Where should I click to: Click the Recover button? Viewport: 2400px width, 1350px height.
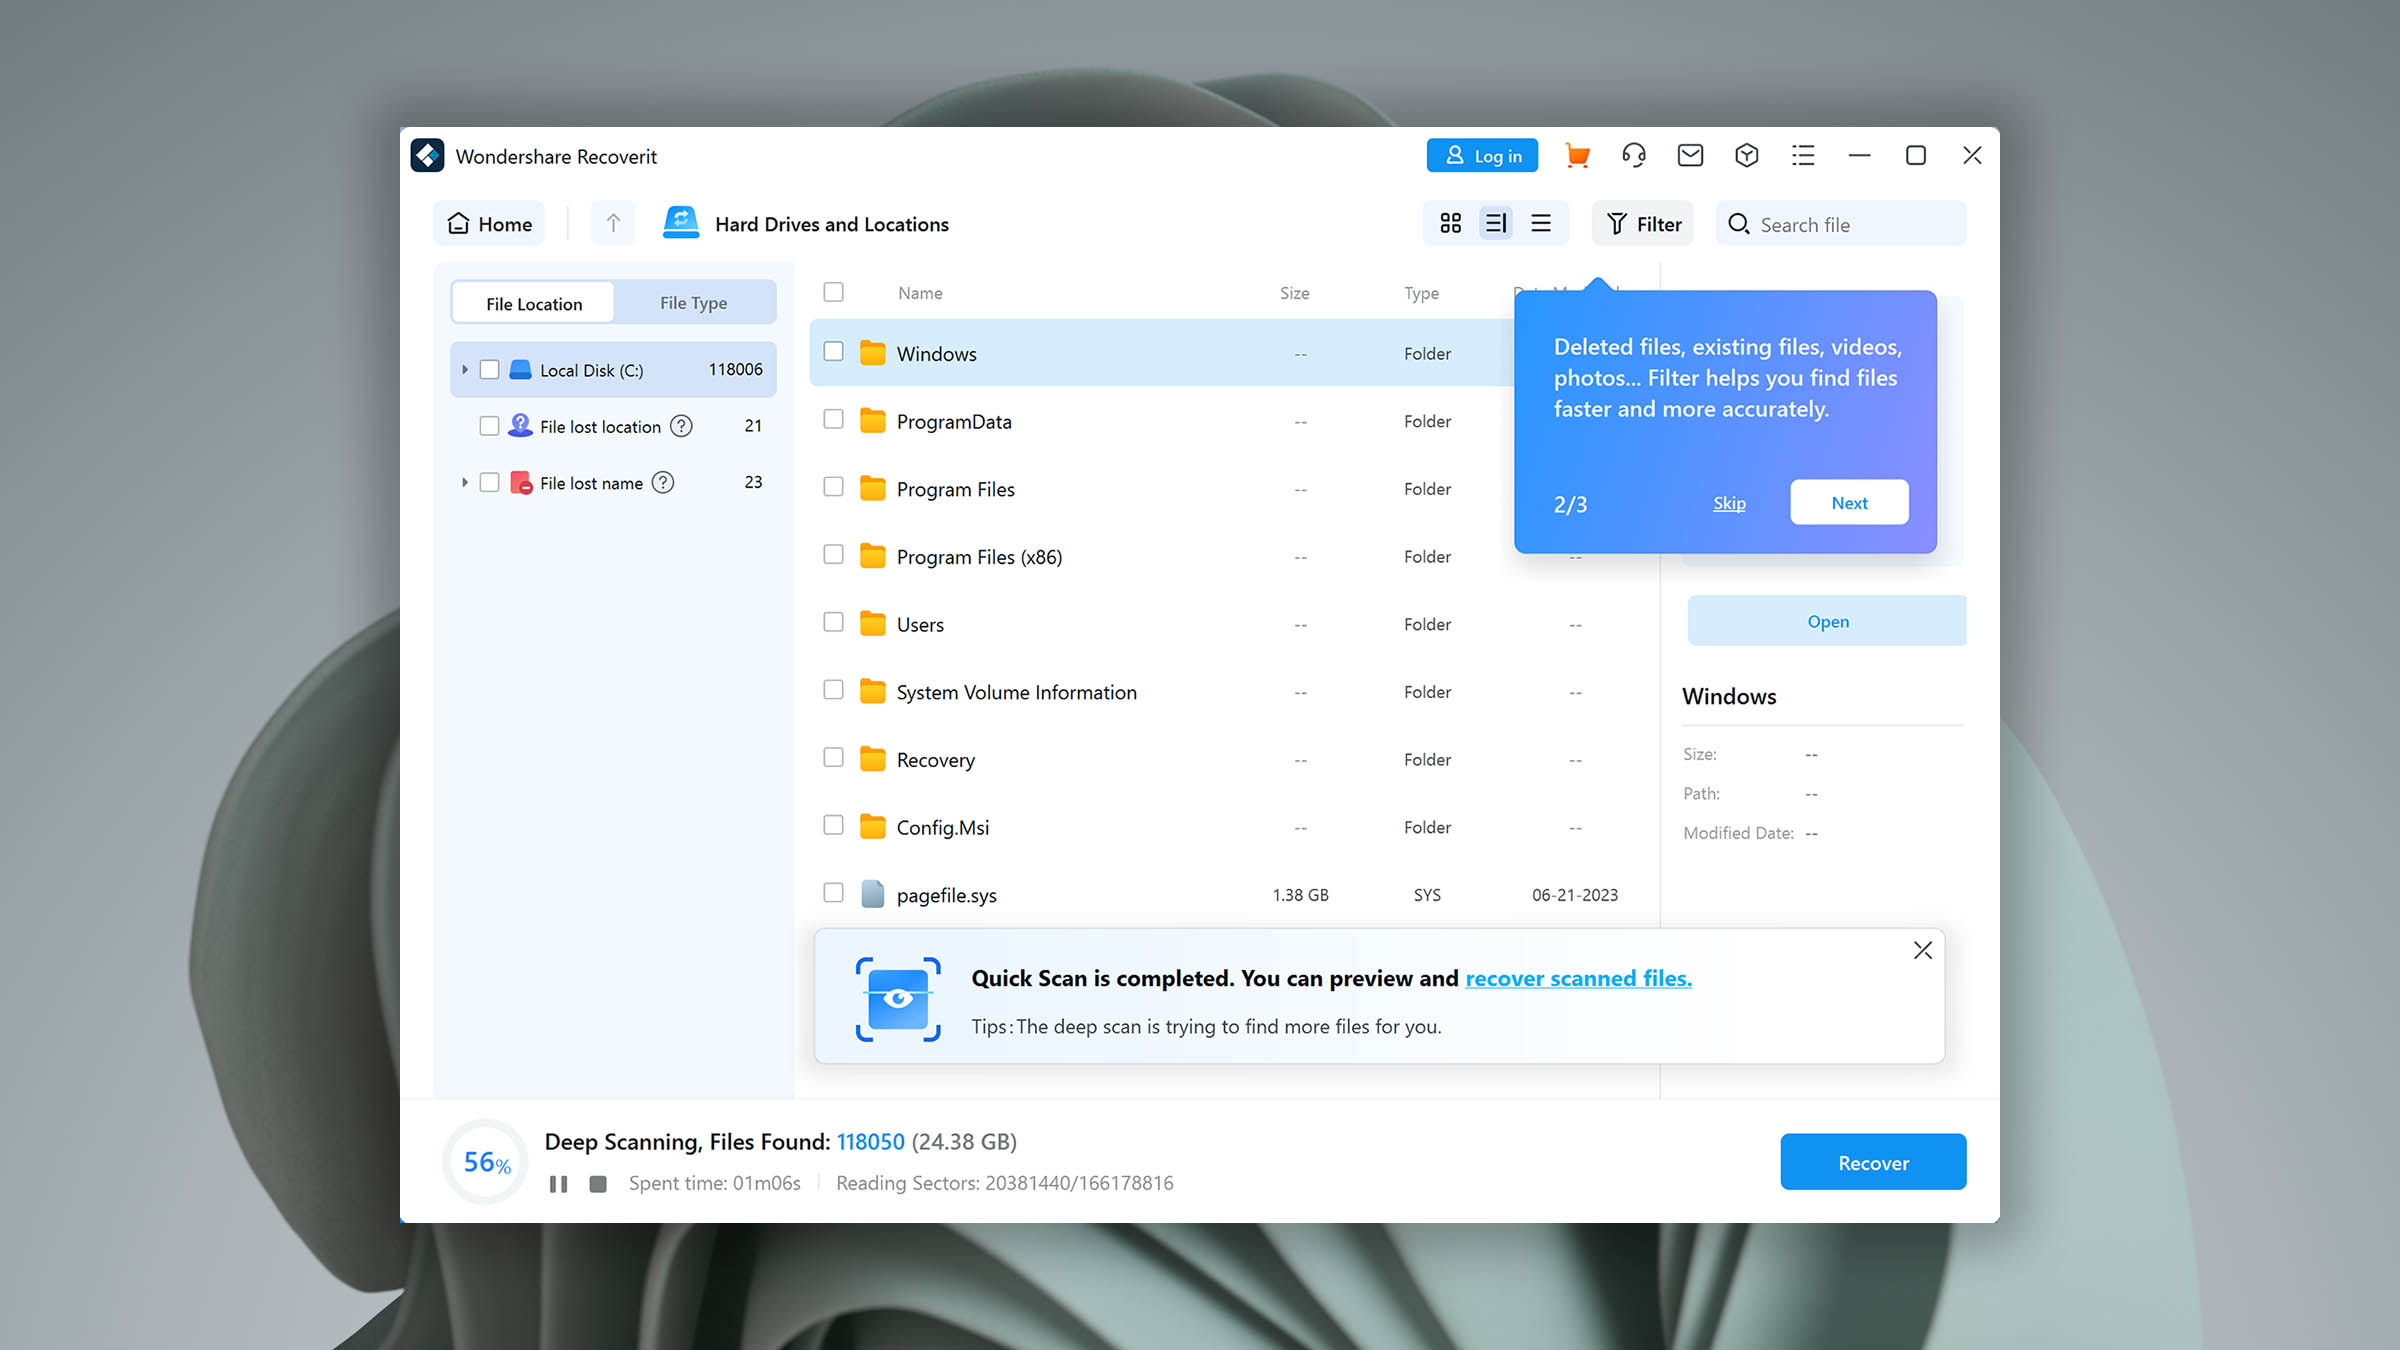point(1873,1162)
